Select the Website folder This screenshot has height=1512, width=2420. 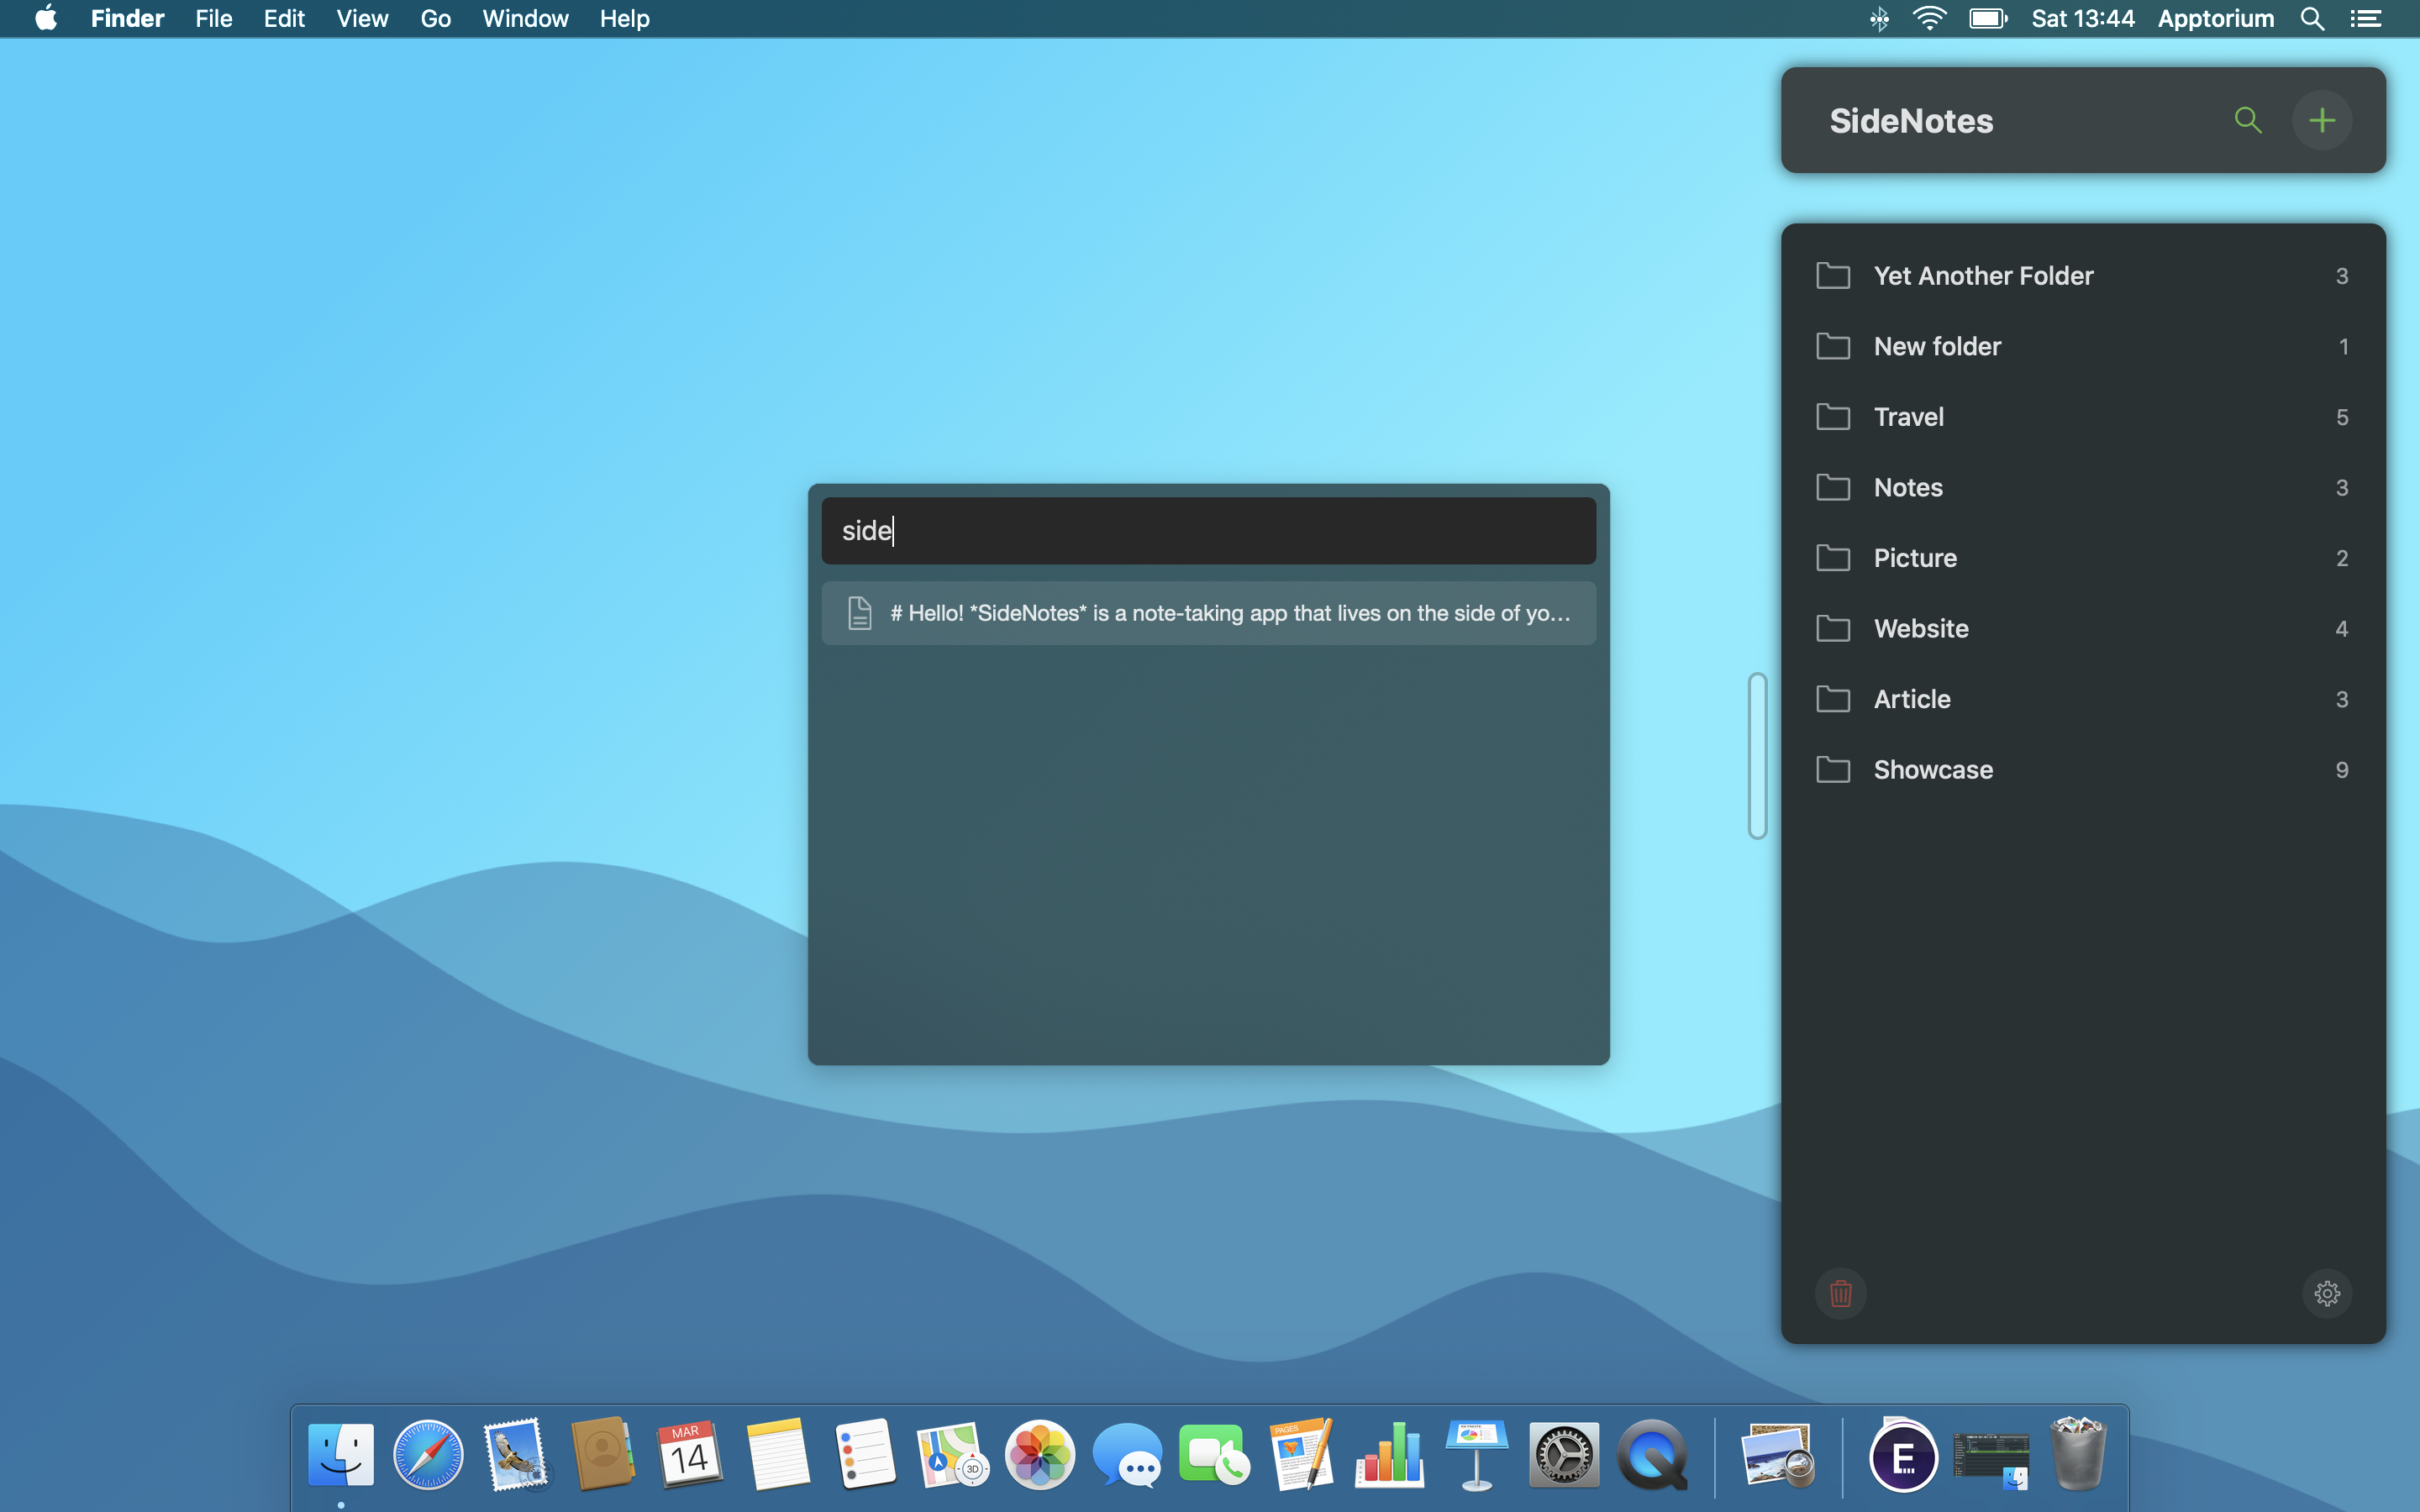1920,629
